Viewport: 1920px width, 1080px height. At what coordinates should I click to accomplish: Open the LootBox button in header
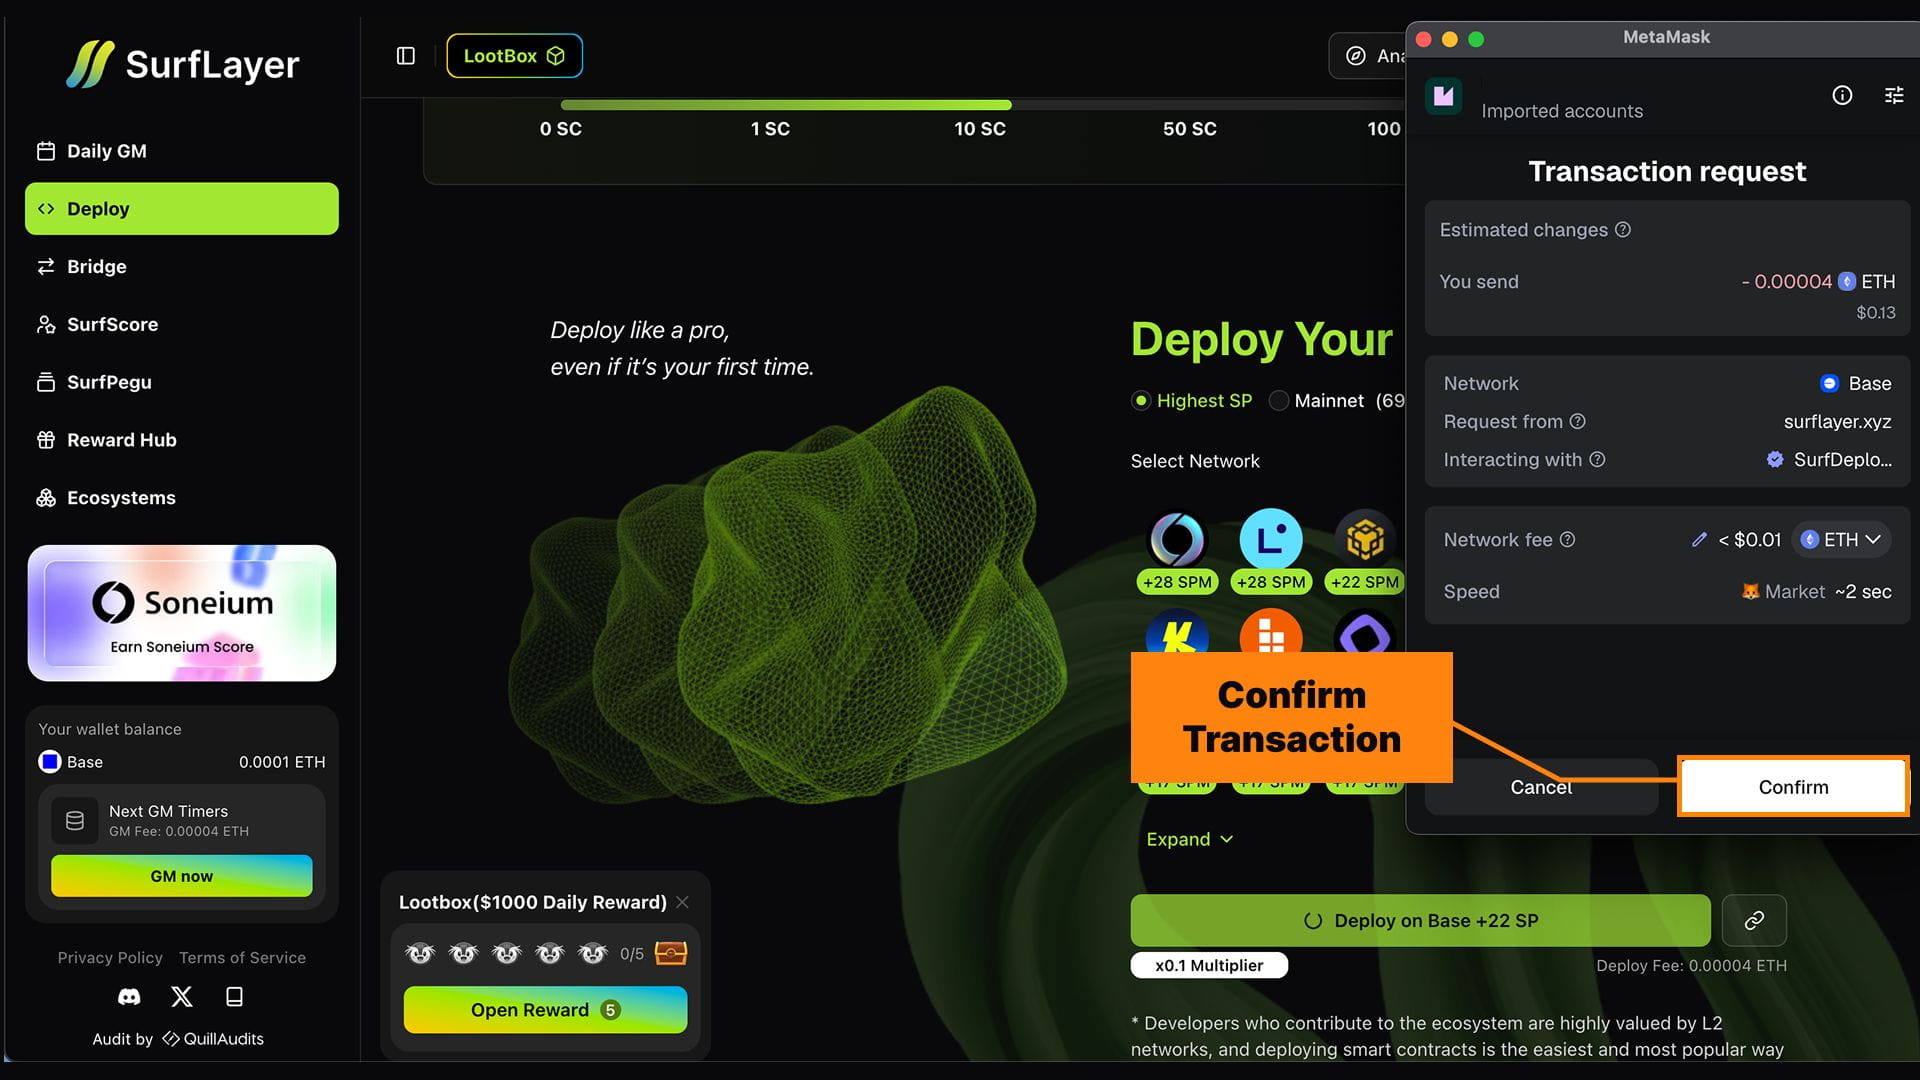click(514, 56)
